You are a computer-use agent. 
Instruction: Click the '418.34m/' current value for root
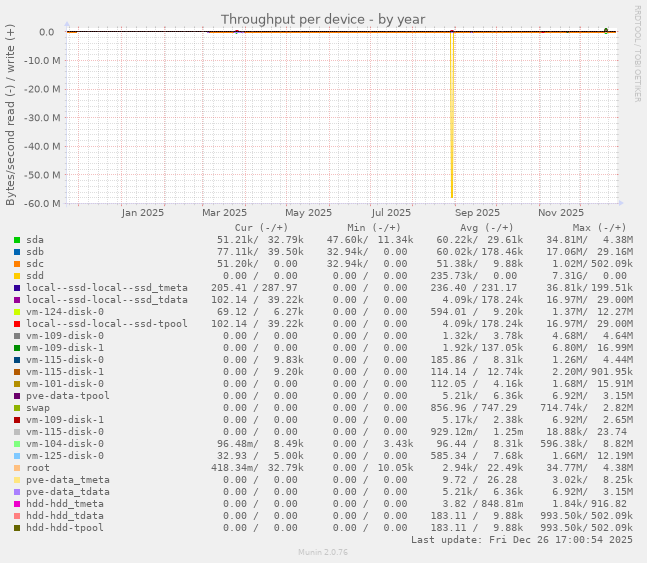click(235, 468)
